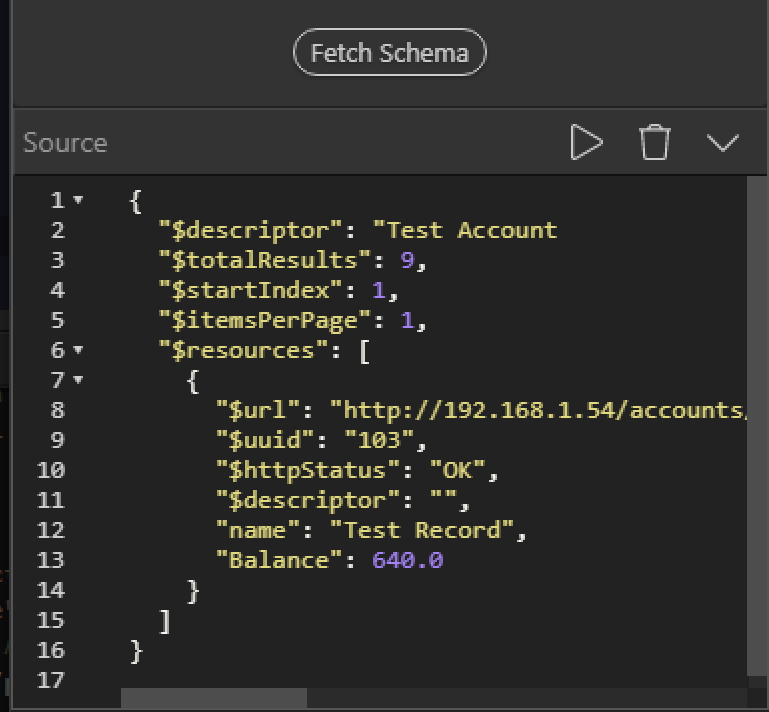This screenshot has height=712, width=769.
Task: Click the "Test Account" descriptor text
Action: 465,230
